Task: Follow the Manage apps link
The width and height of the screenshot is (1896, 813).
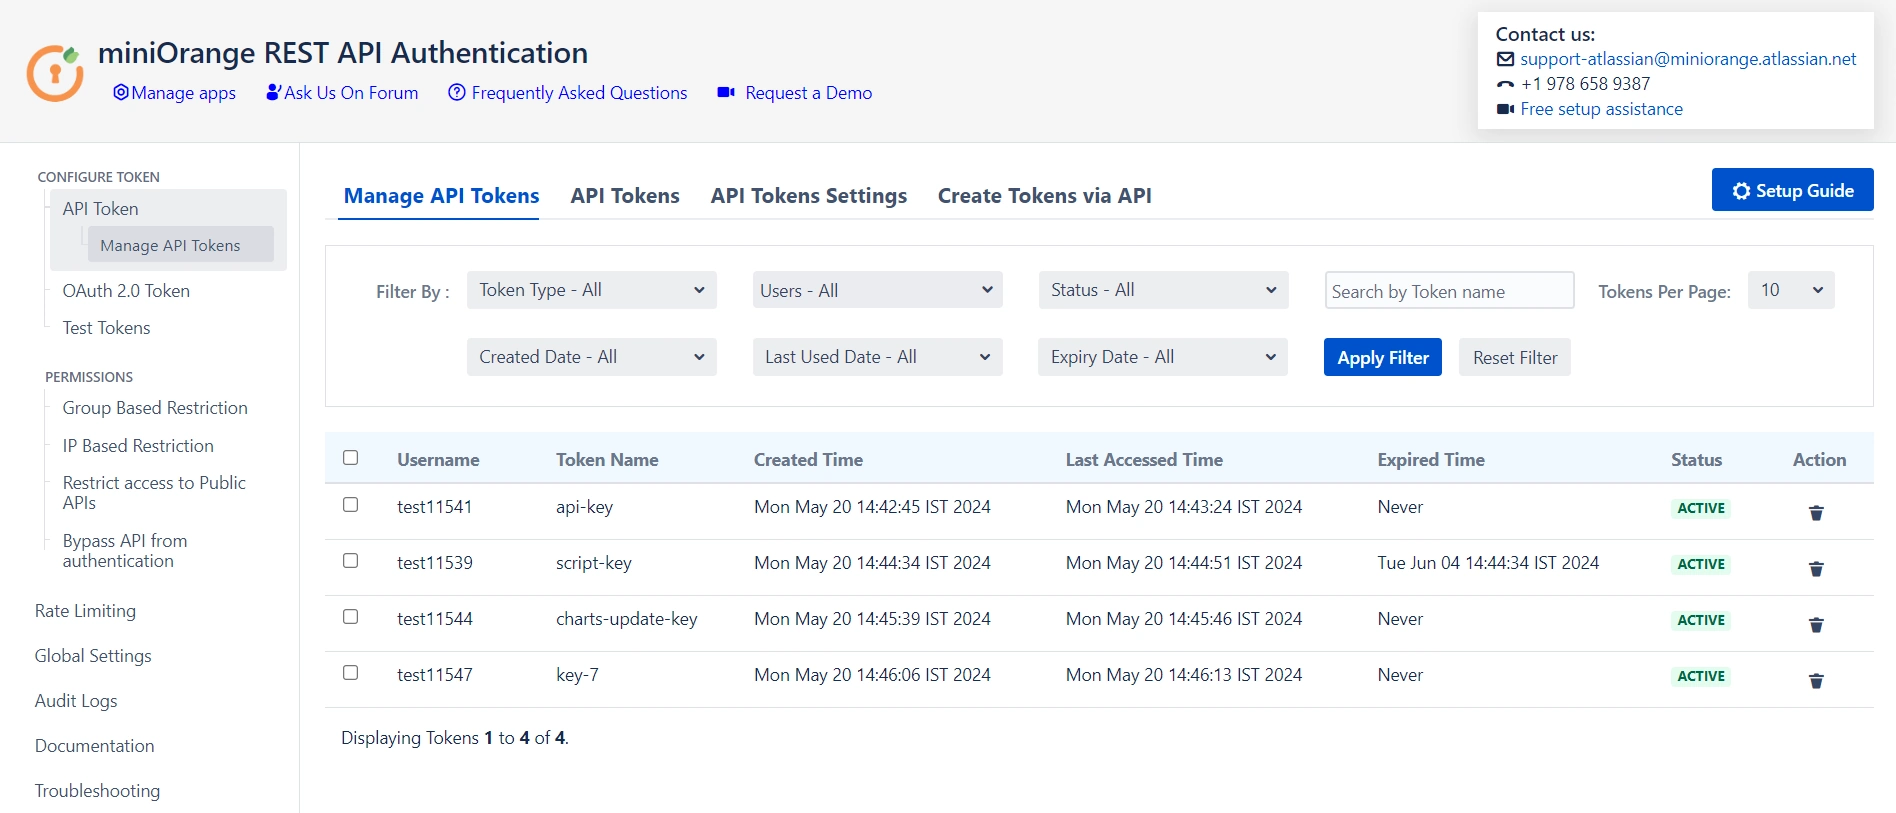Action: (183, 93)
